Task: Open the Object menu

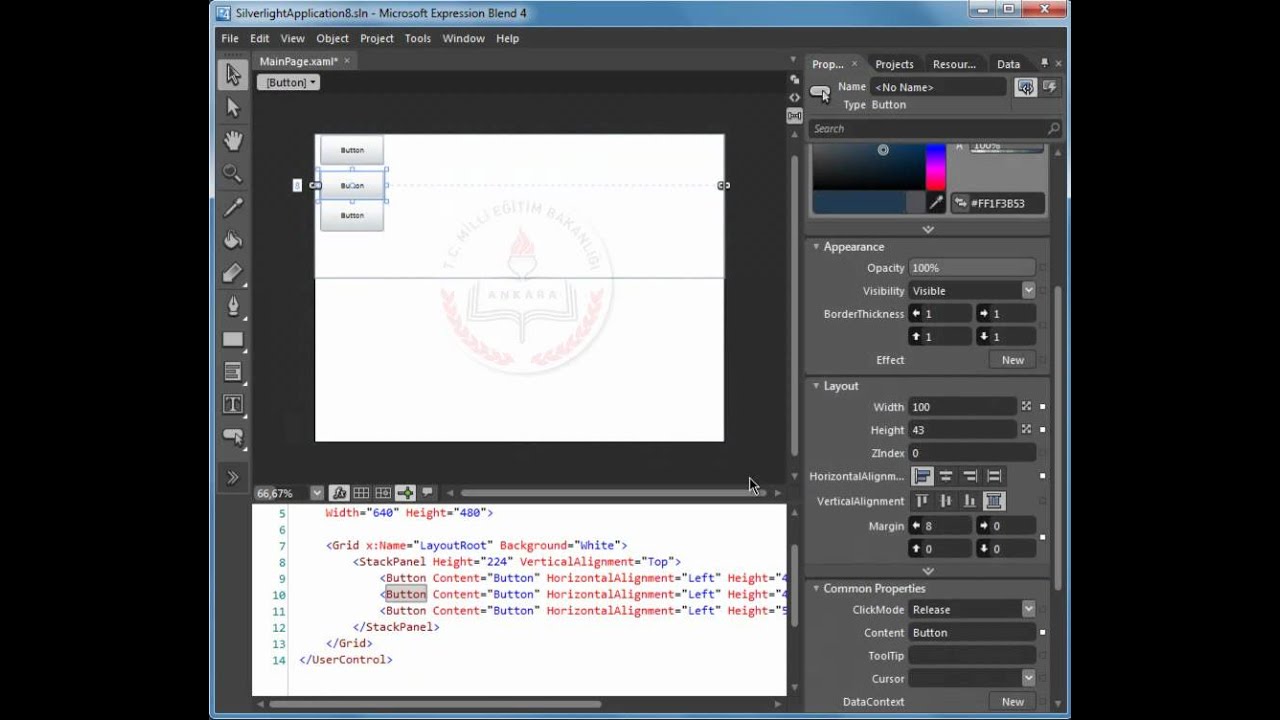Action: [332, 38]
